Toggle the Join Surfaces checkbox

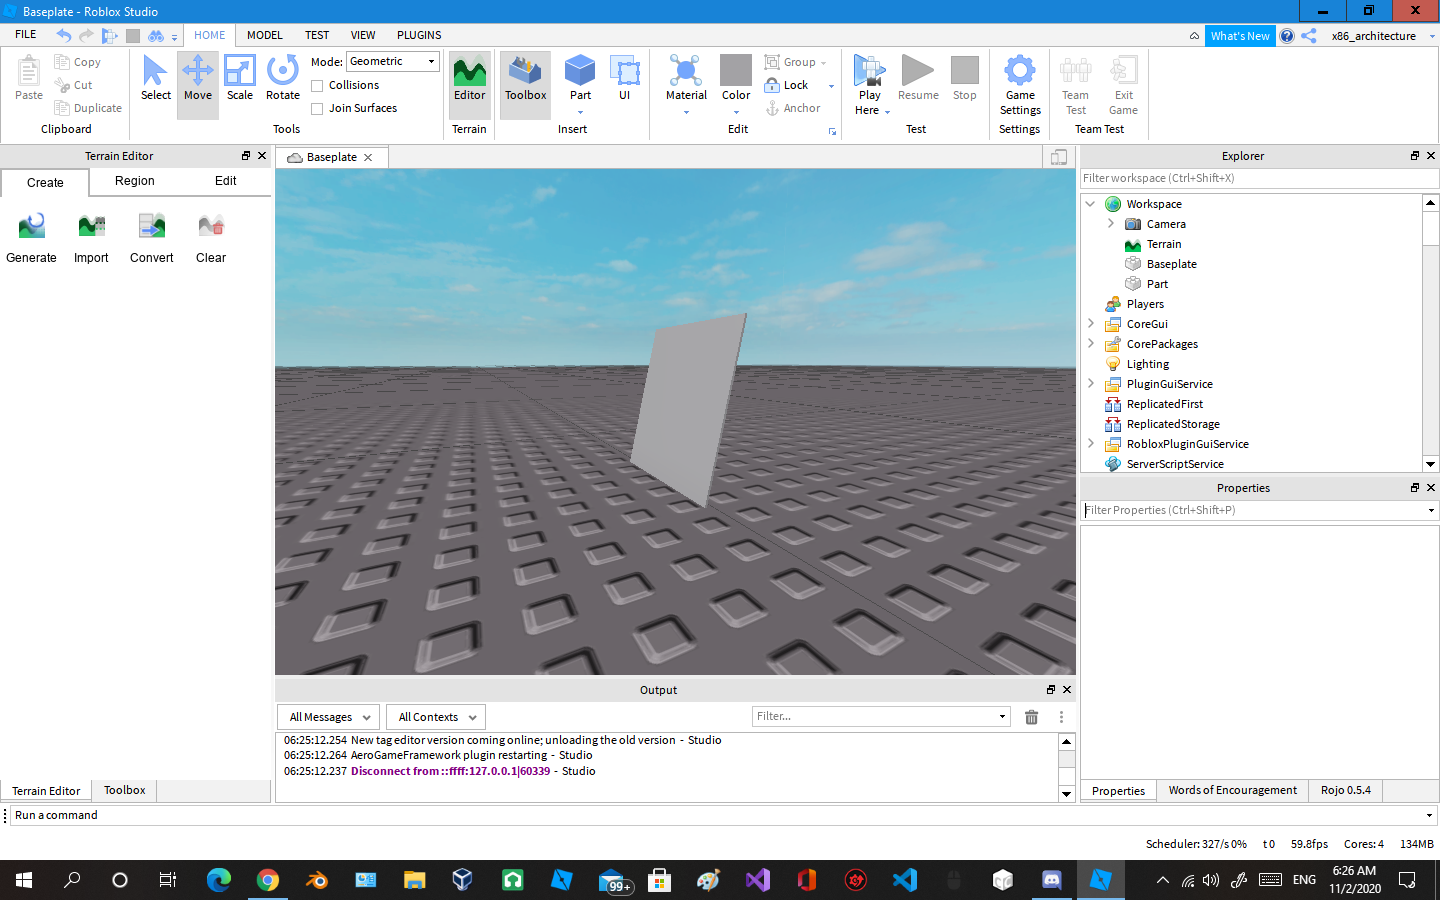(317, 109)
